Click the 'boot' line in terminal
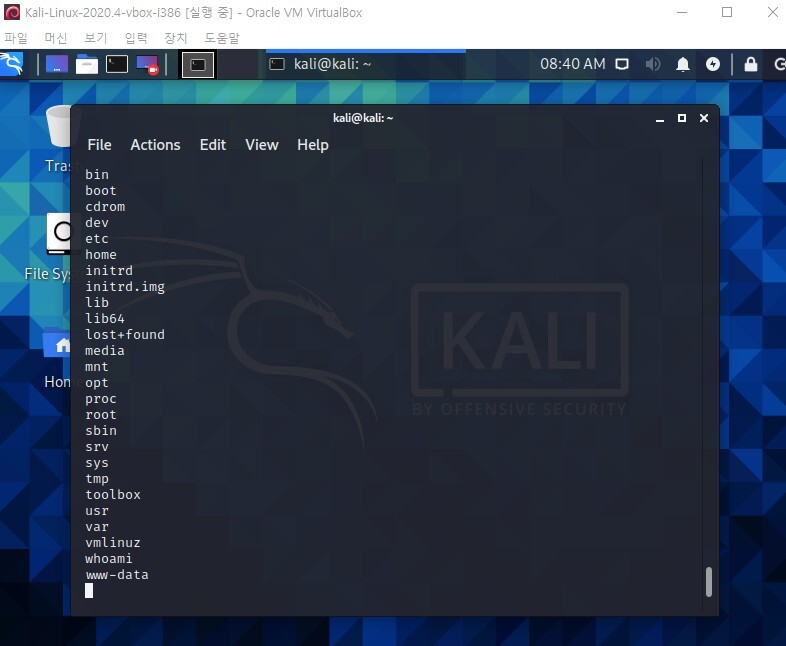 [x=101, y=190]
